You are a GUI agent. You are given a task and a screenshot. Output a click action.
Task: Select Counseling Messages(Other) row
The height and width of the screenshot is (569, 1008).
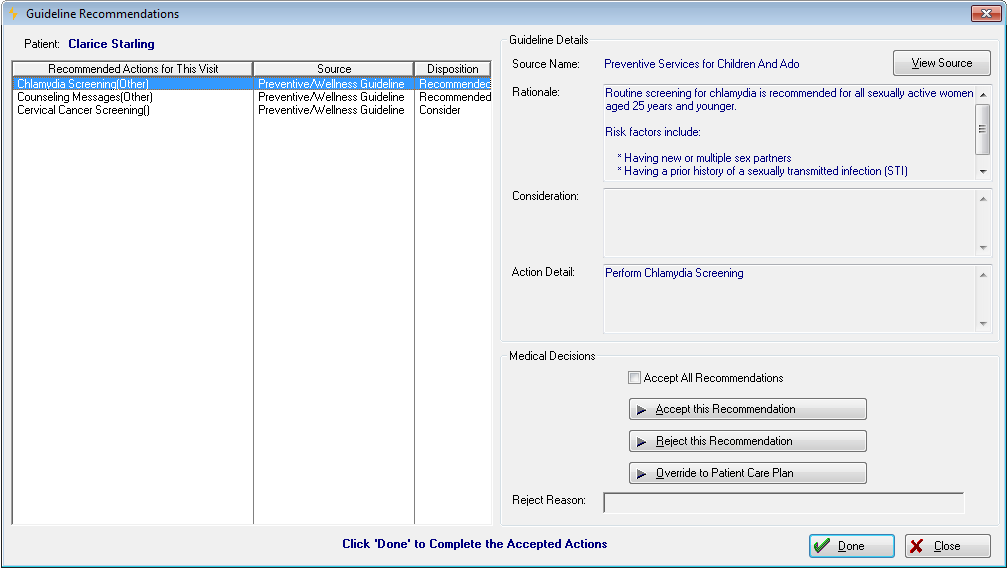pyautogui.click(x=251, y=97)
